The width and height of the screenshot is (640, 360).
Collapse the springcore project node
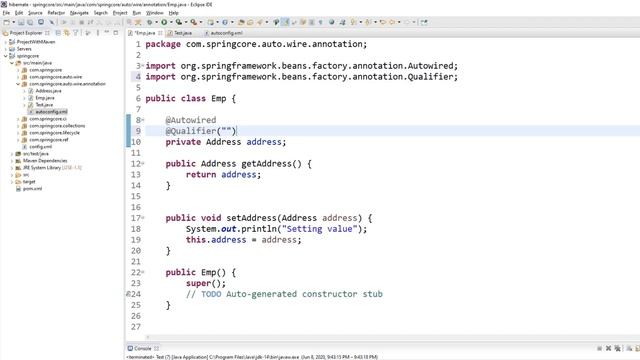point(5,56)
